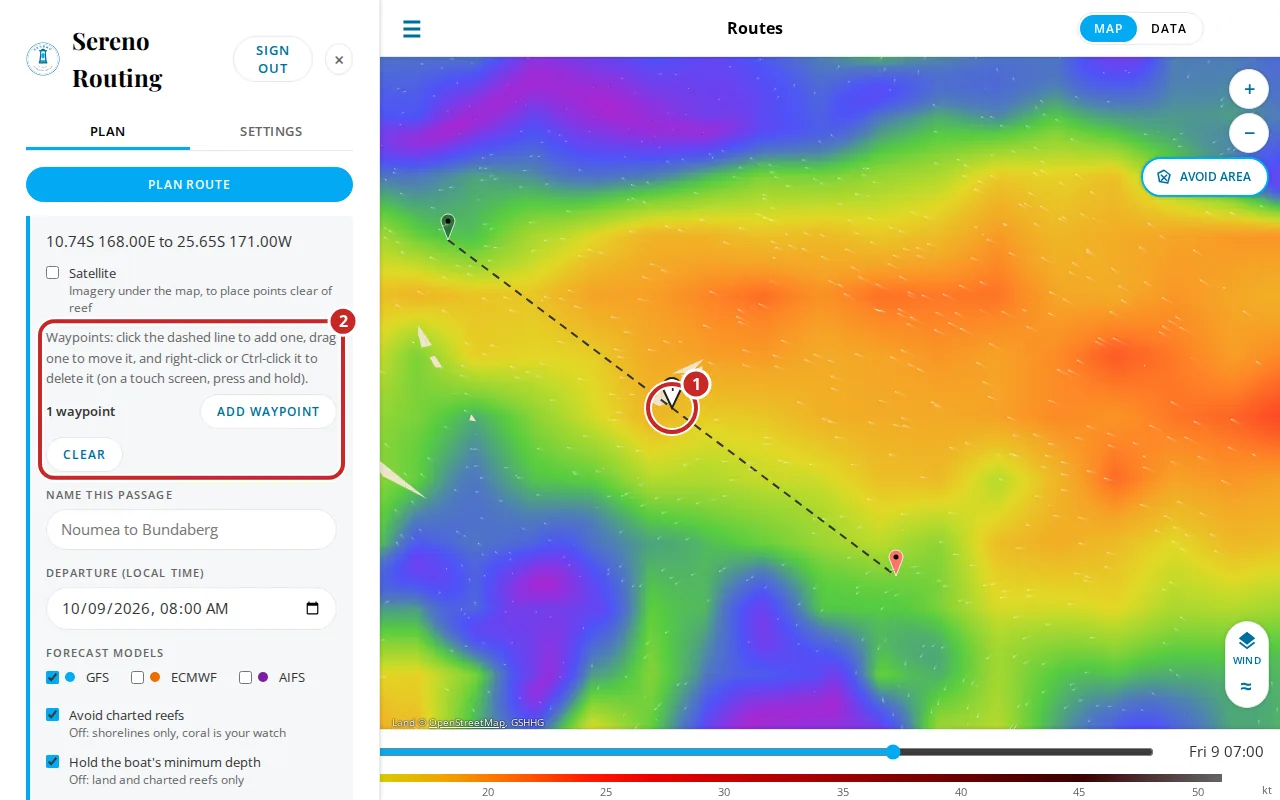This screenshot has height=800, width=1280.
Task: Click the departure date value 10/09/2026, 08:00 AM
Action: (x=145, y=608)
